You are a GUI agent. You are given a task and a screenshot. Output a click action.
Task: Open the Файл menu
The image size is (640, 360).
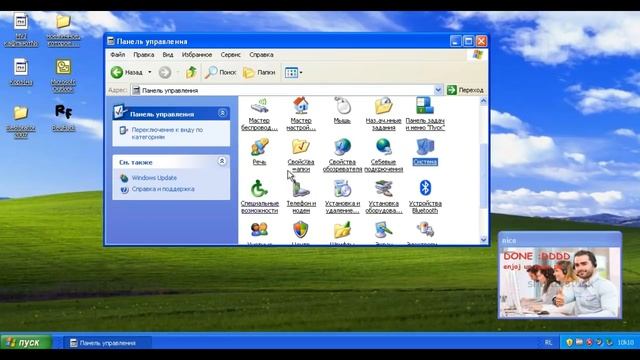118,54
